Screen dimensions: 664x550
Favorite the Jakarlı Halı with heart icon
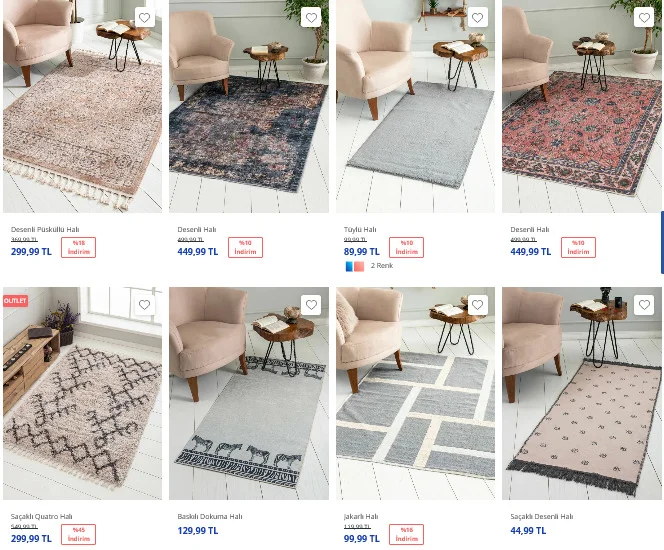tap(477, 305)
